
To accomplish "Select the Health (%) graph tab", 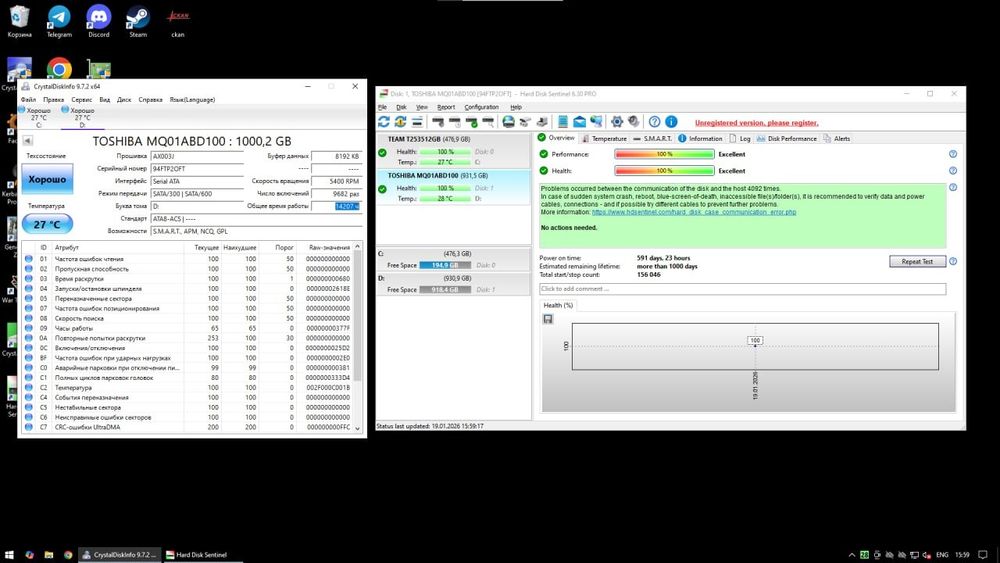I will [558, 305].
